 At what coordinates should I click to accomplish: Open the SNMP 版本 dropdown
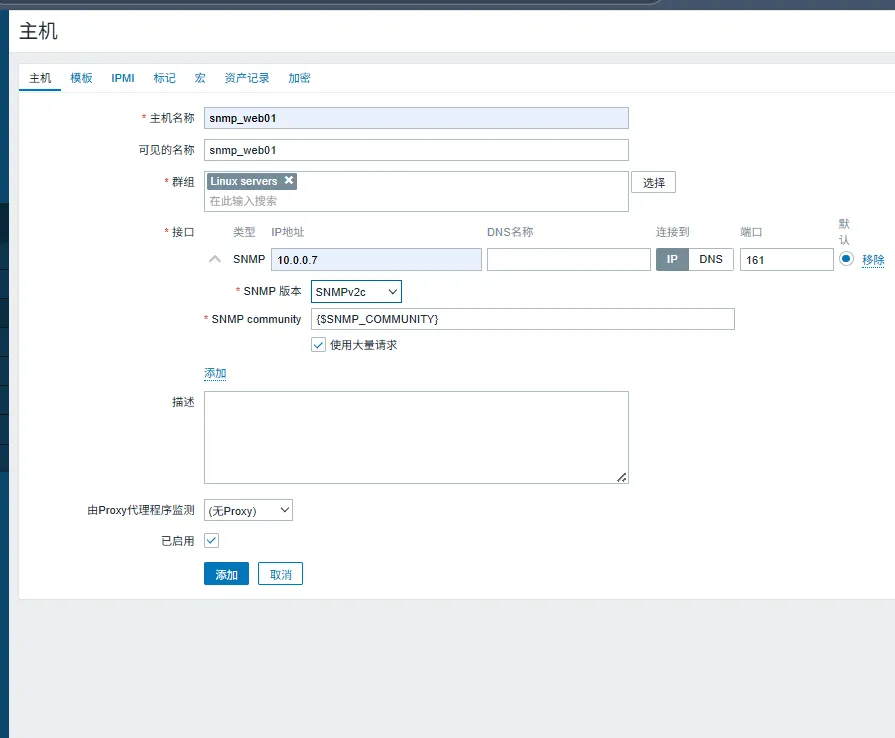point(356,291)
